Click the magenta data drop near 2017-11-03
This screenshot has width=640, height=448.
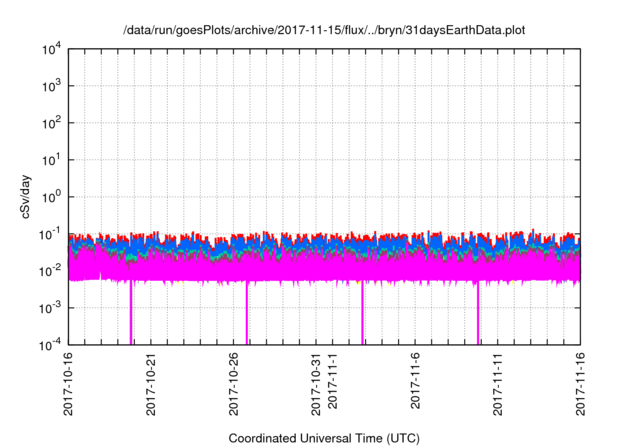[362, 313]
